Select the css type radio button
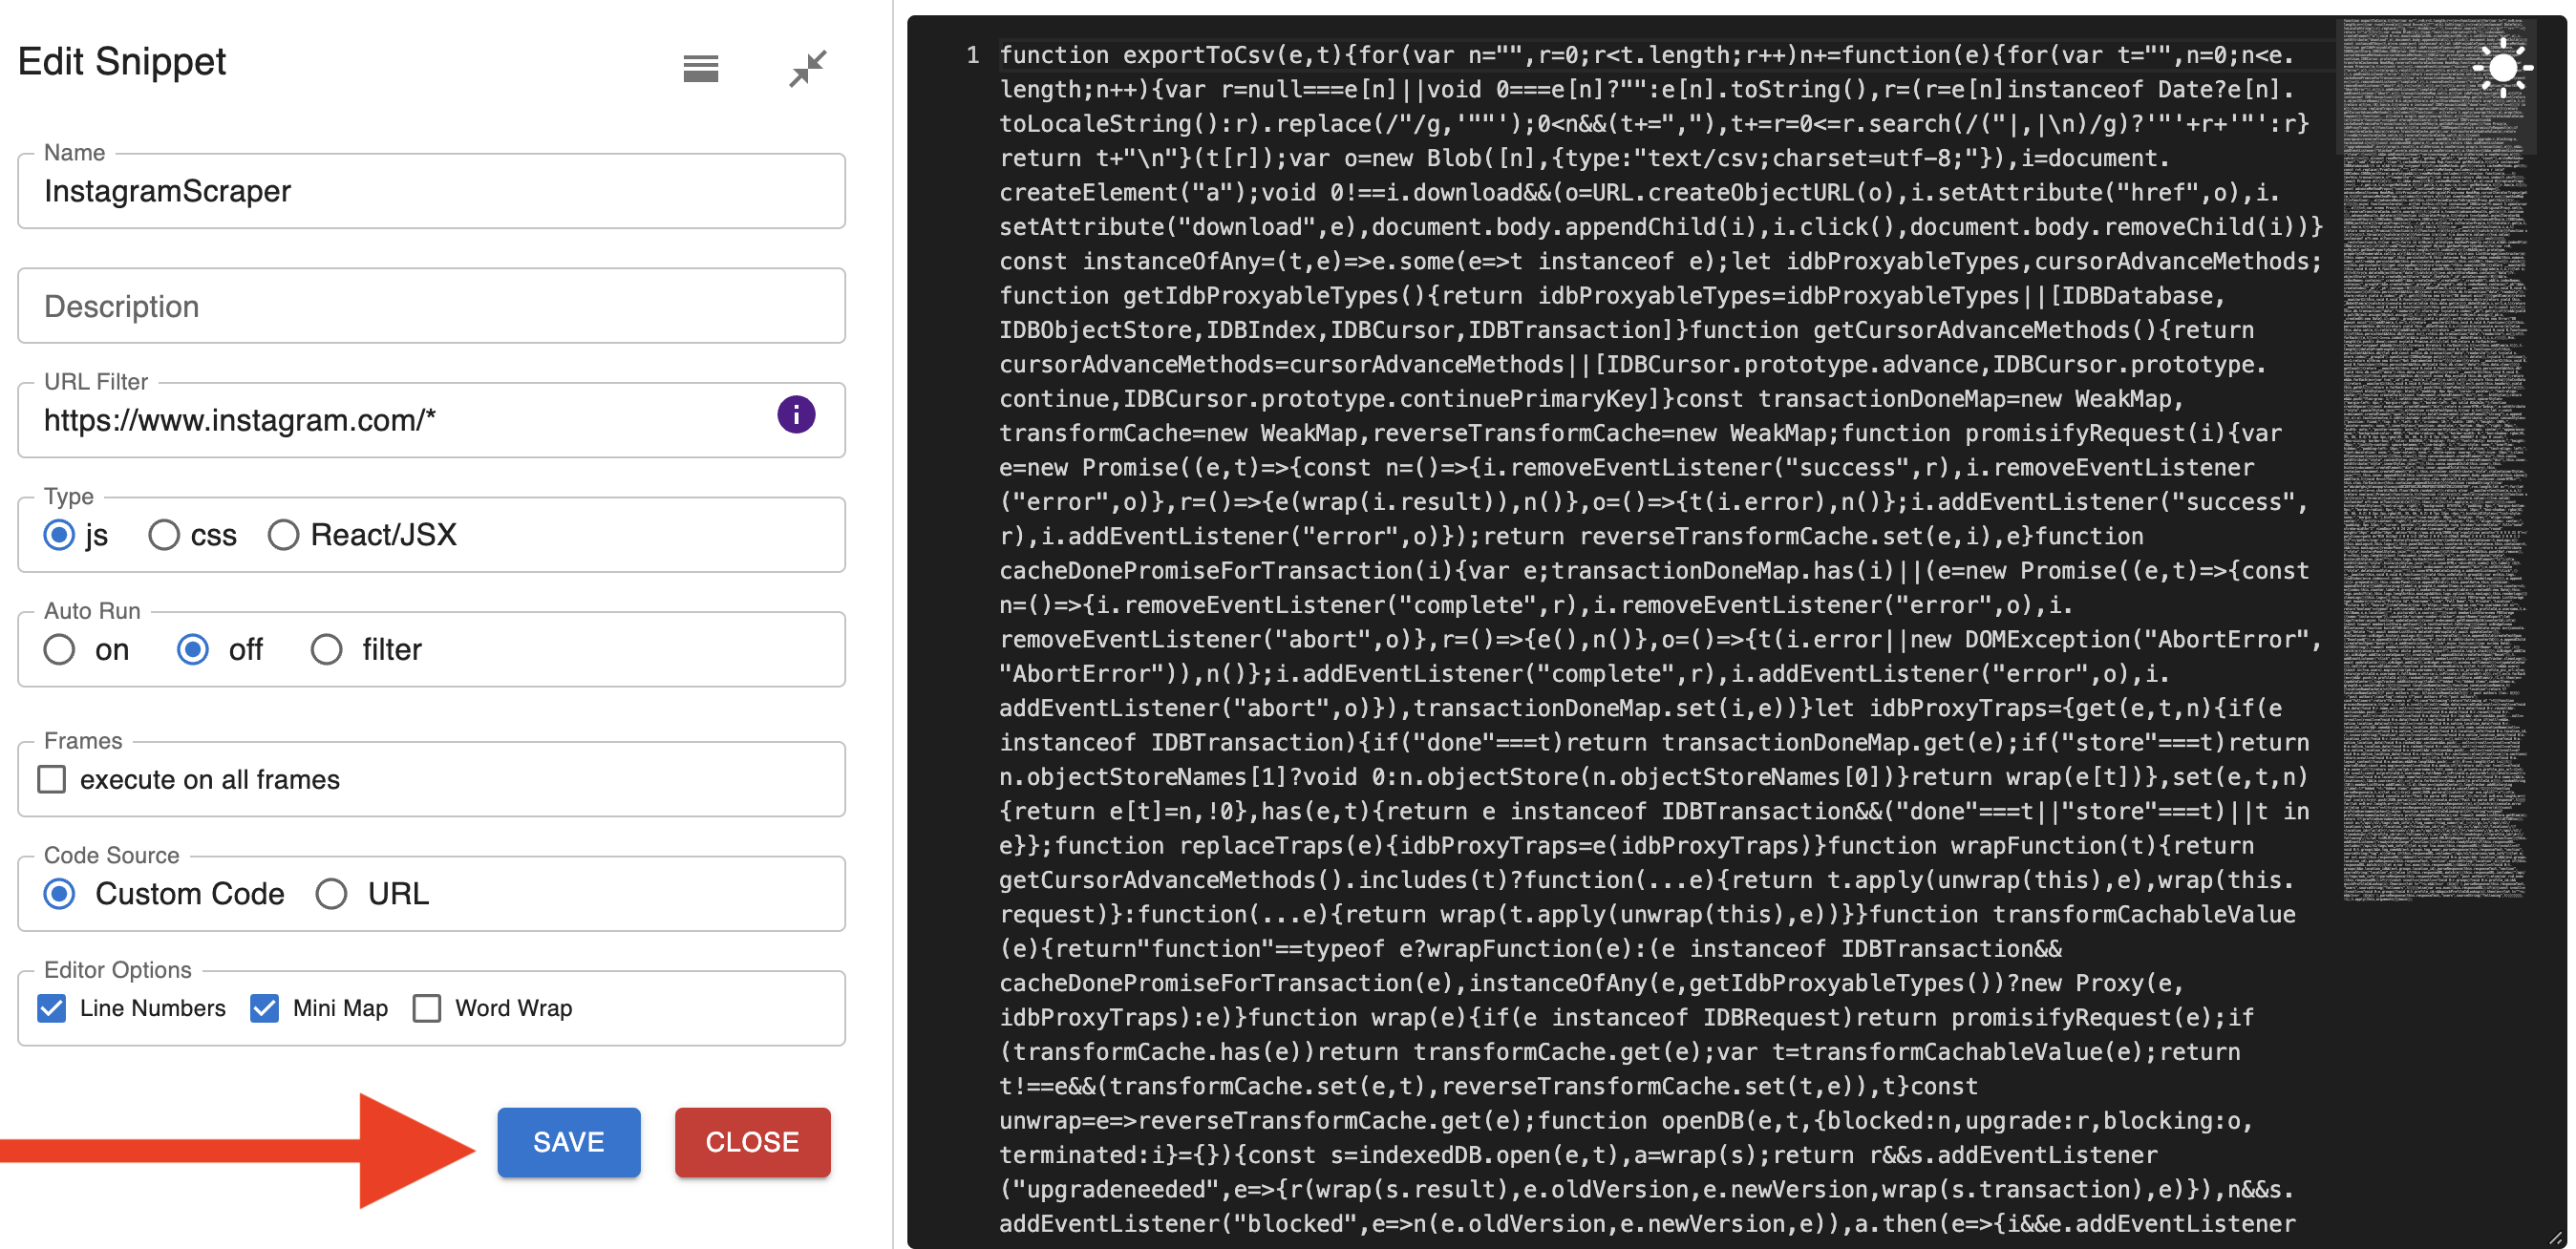 164,535
